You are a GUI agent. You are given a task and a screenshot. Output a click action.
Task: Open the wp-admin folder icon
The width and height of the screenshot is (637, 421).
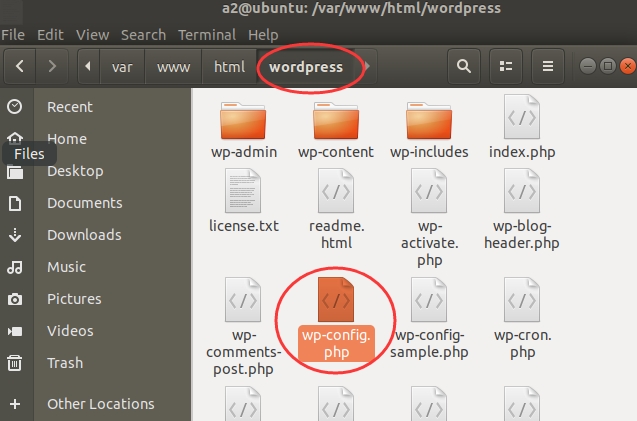tap(243, 121)
